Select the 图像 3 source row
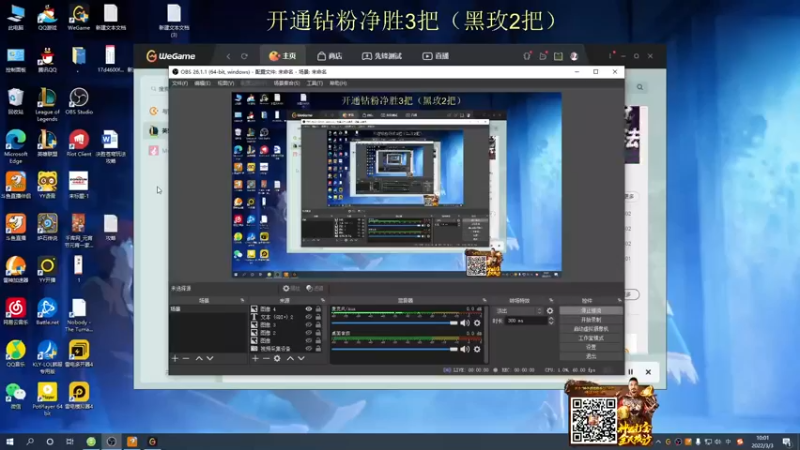800x450 pixels. pos(286,324)
